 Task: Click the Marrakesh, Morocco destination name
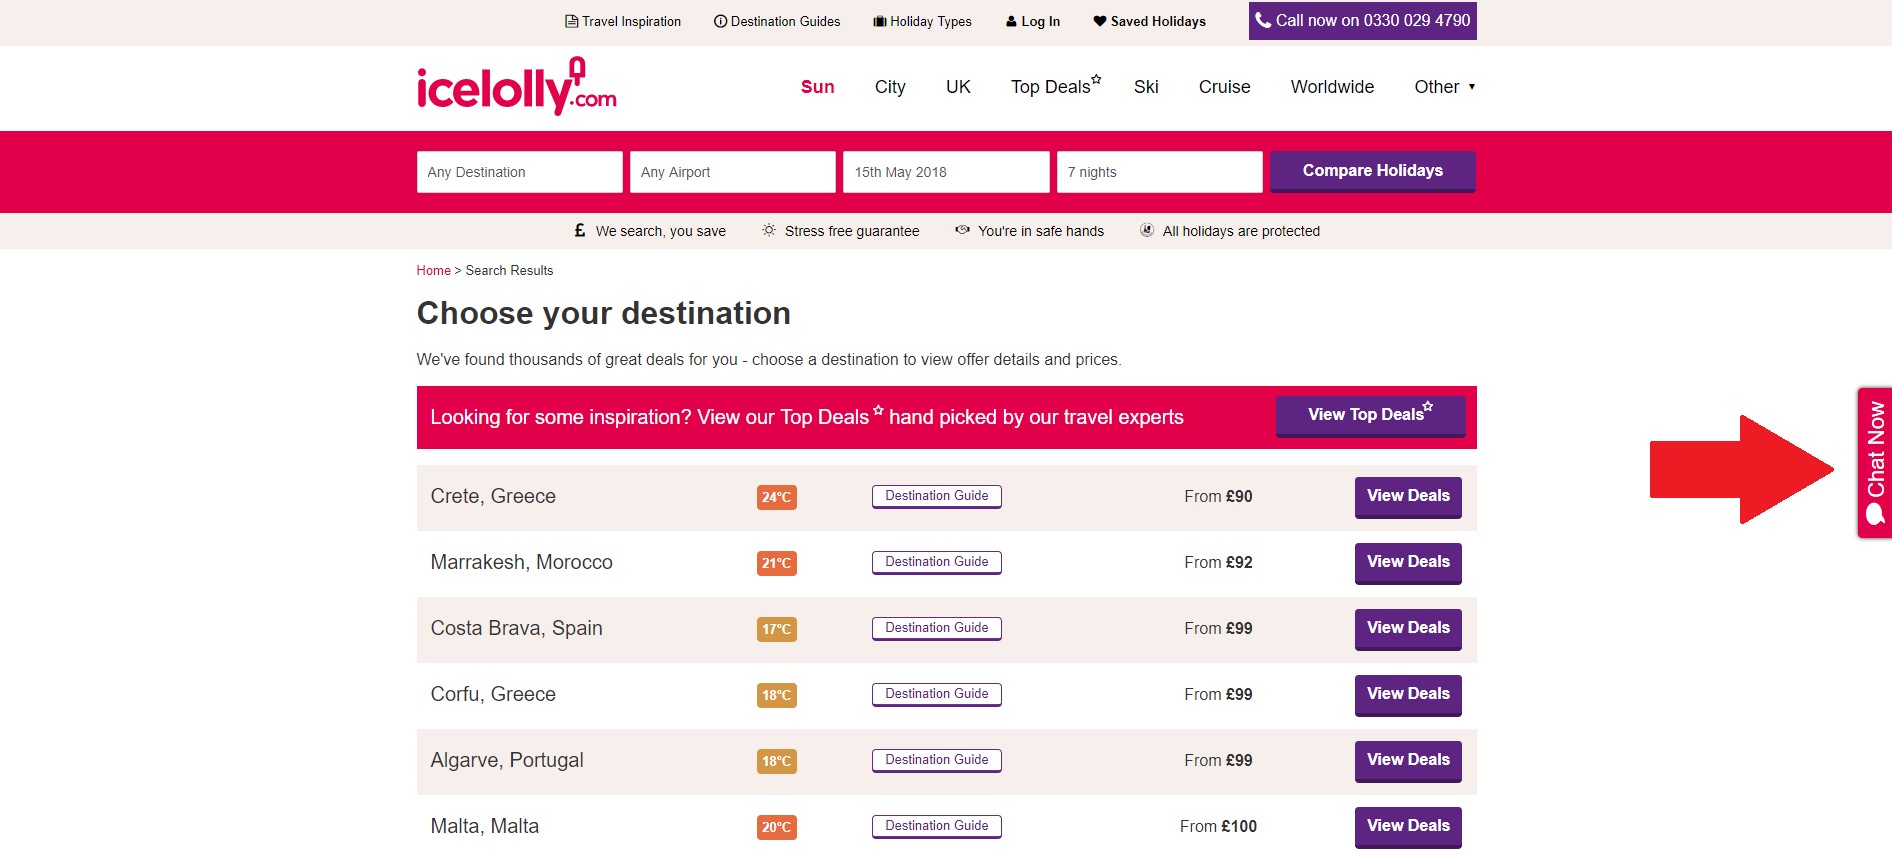522,562
